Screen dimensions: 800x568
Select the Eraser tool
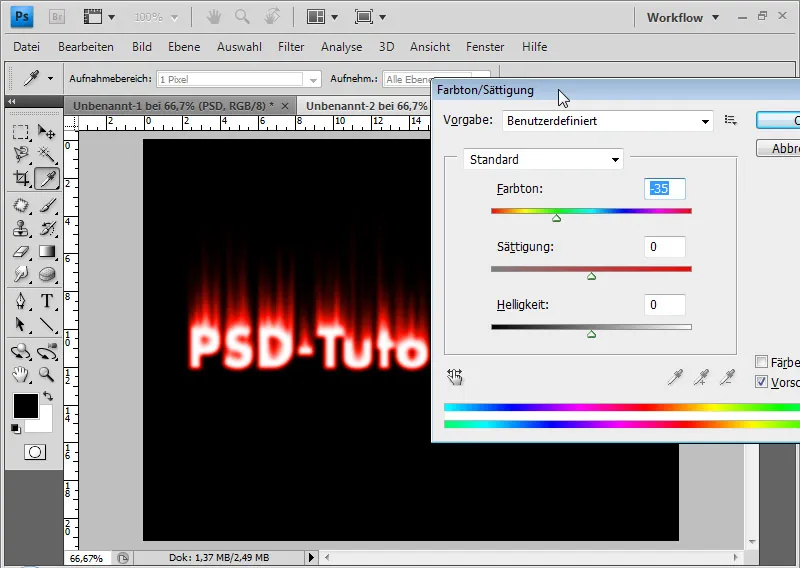(x=20, y=252)
